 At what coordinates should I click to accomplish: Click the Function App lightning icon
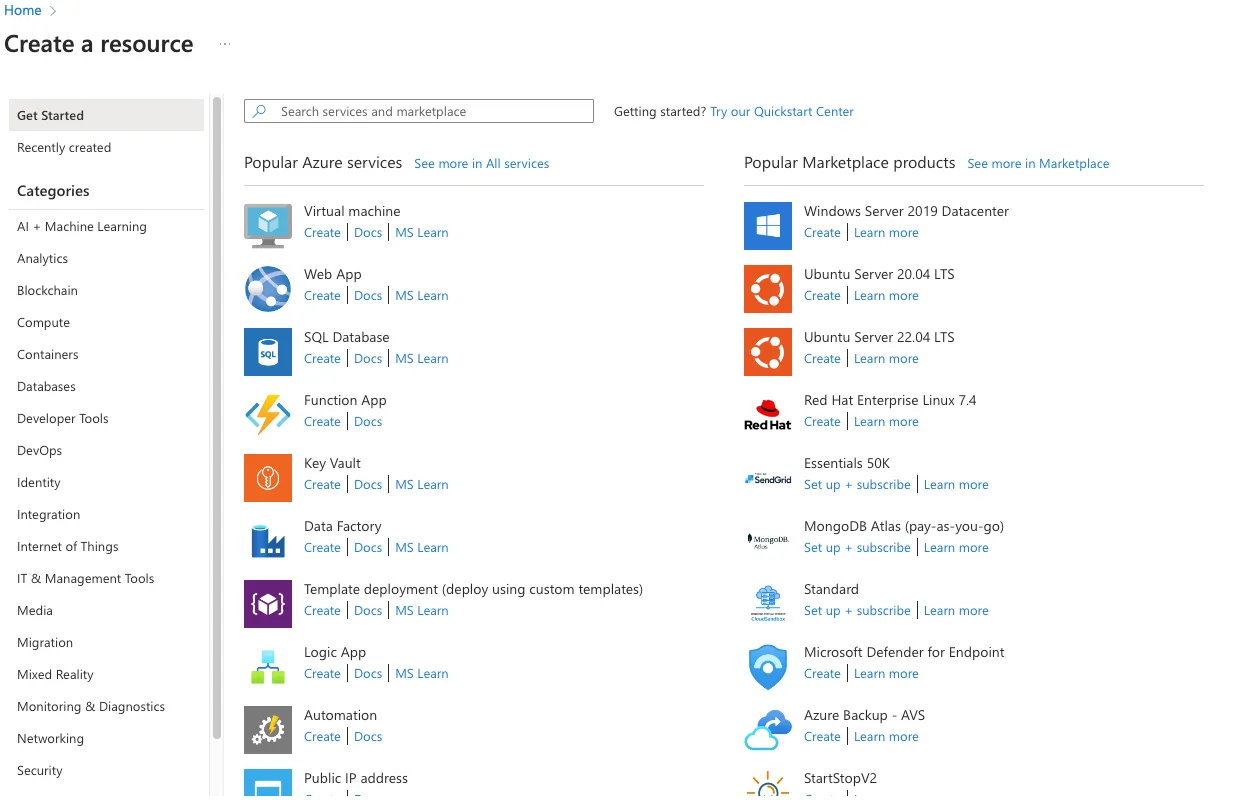[x=268, y=415]
